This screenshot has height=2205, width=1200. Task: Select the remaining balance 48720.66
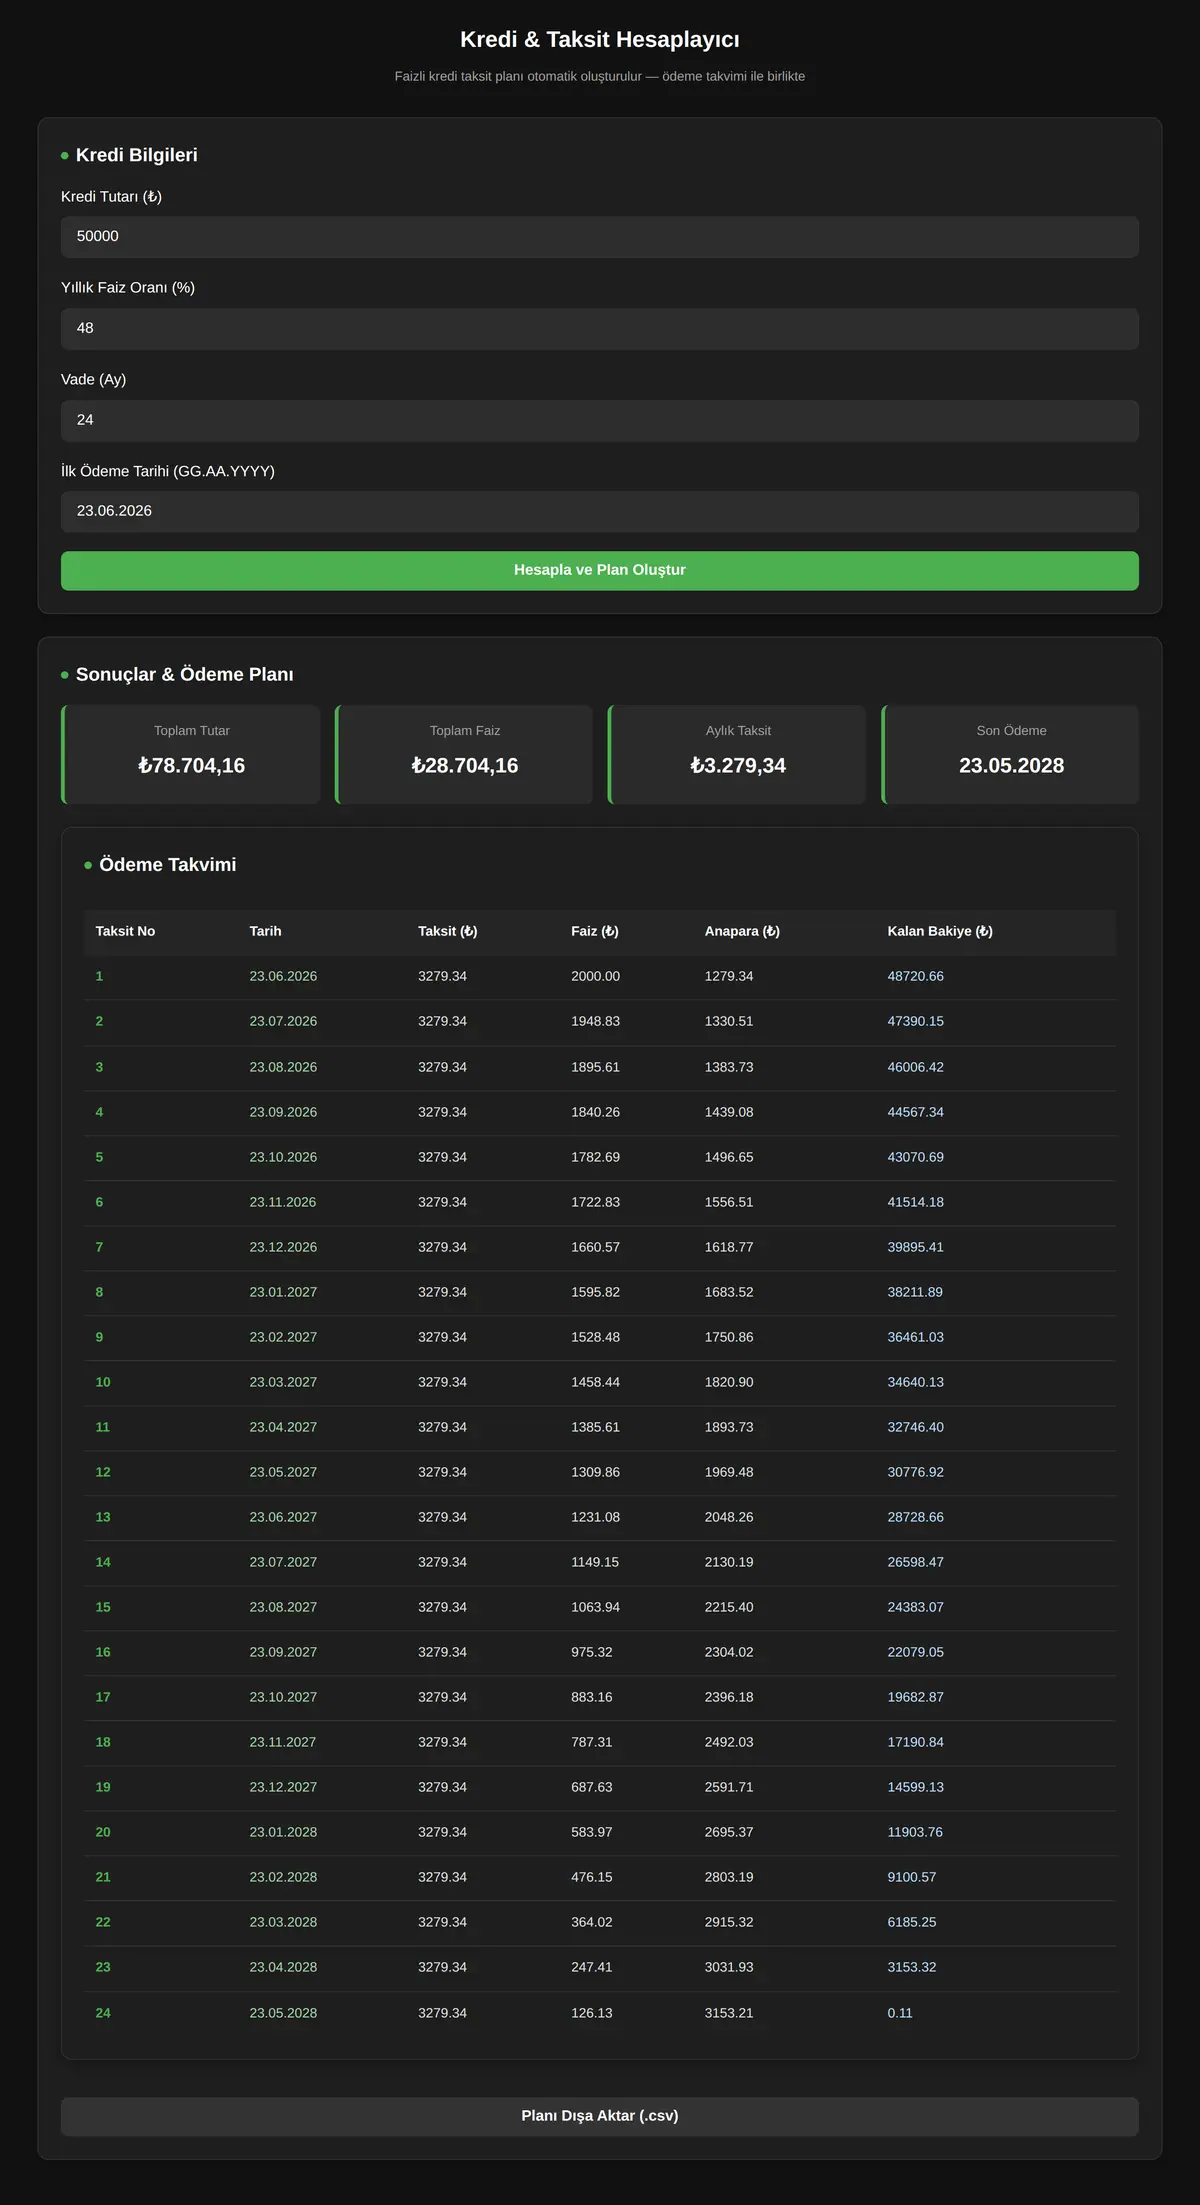point(915,976)
